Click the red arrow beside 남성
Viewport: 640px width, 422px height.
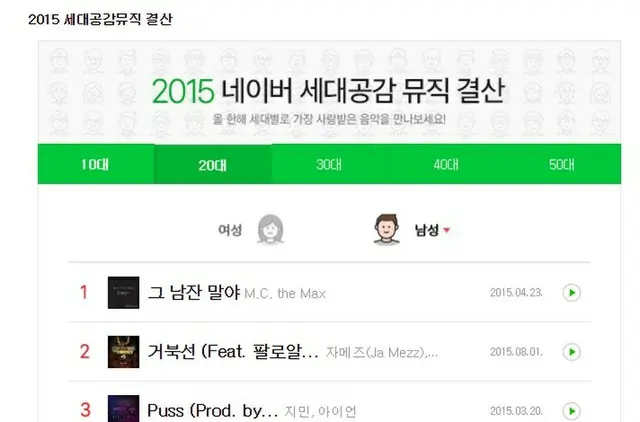(447, 230)
